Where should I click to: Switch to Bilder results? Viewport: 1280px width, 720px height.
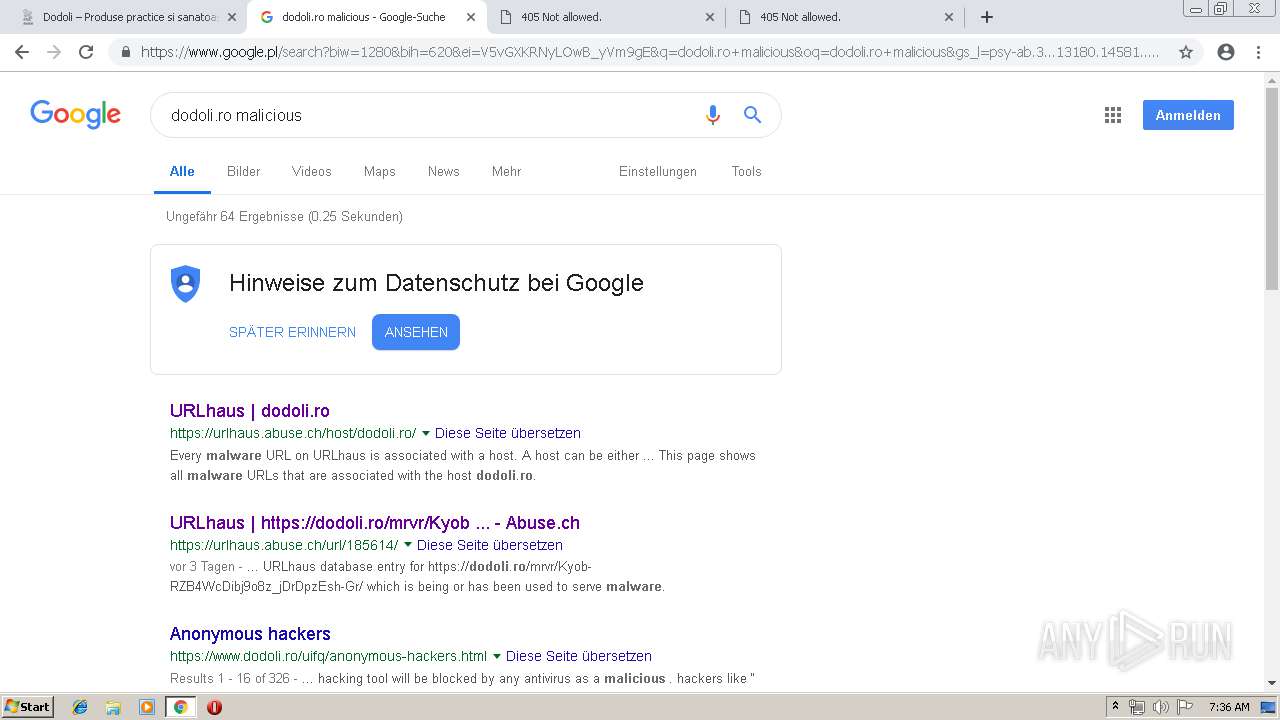[243, 171]
